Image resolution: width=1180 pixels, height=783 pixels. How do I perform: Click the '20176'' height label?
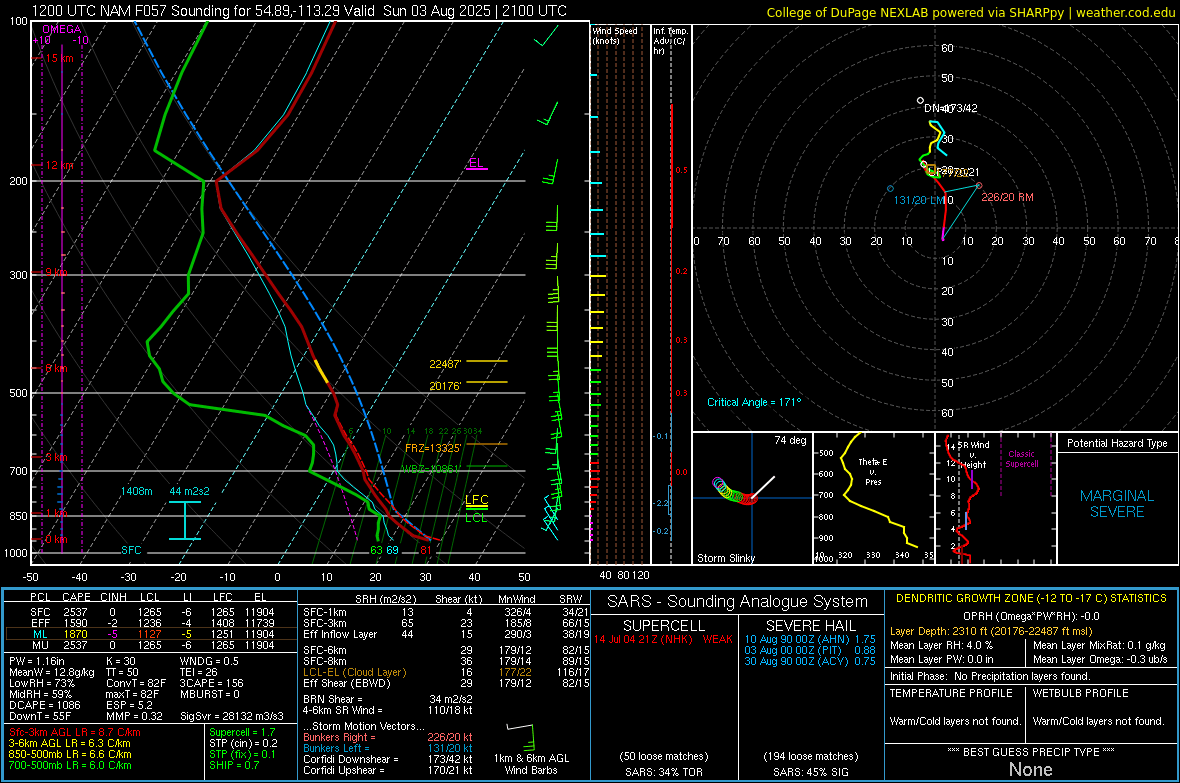(445, 386)
